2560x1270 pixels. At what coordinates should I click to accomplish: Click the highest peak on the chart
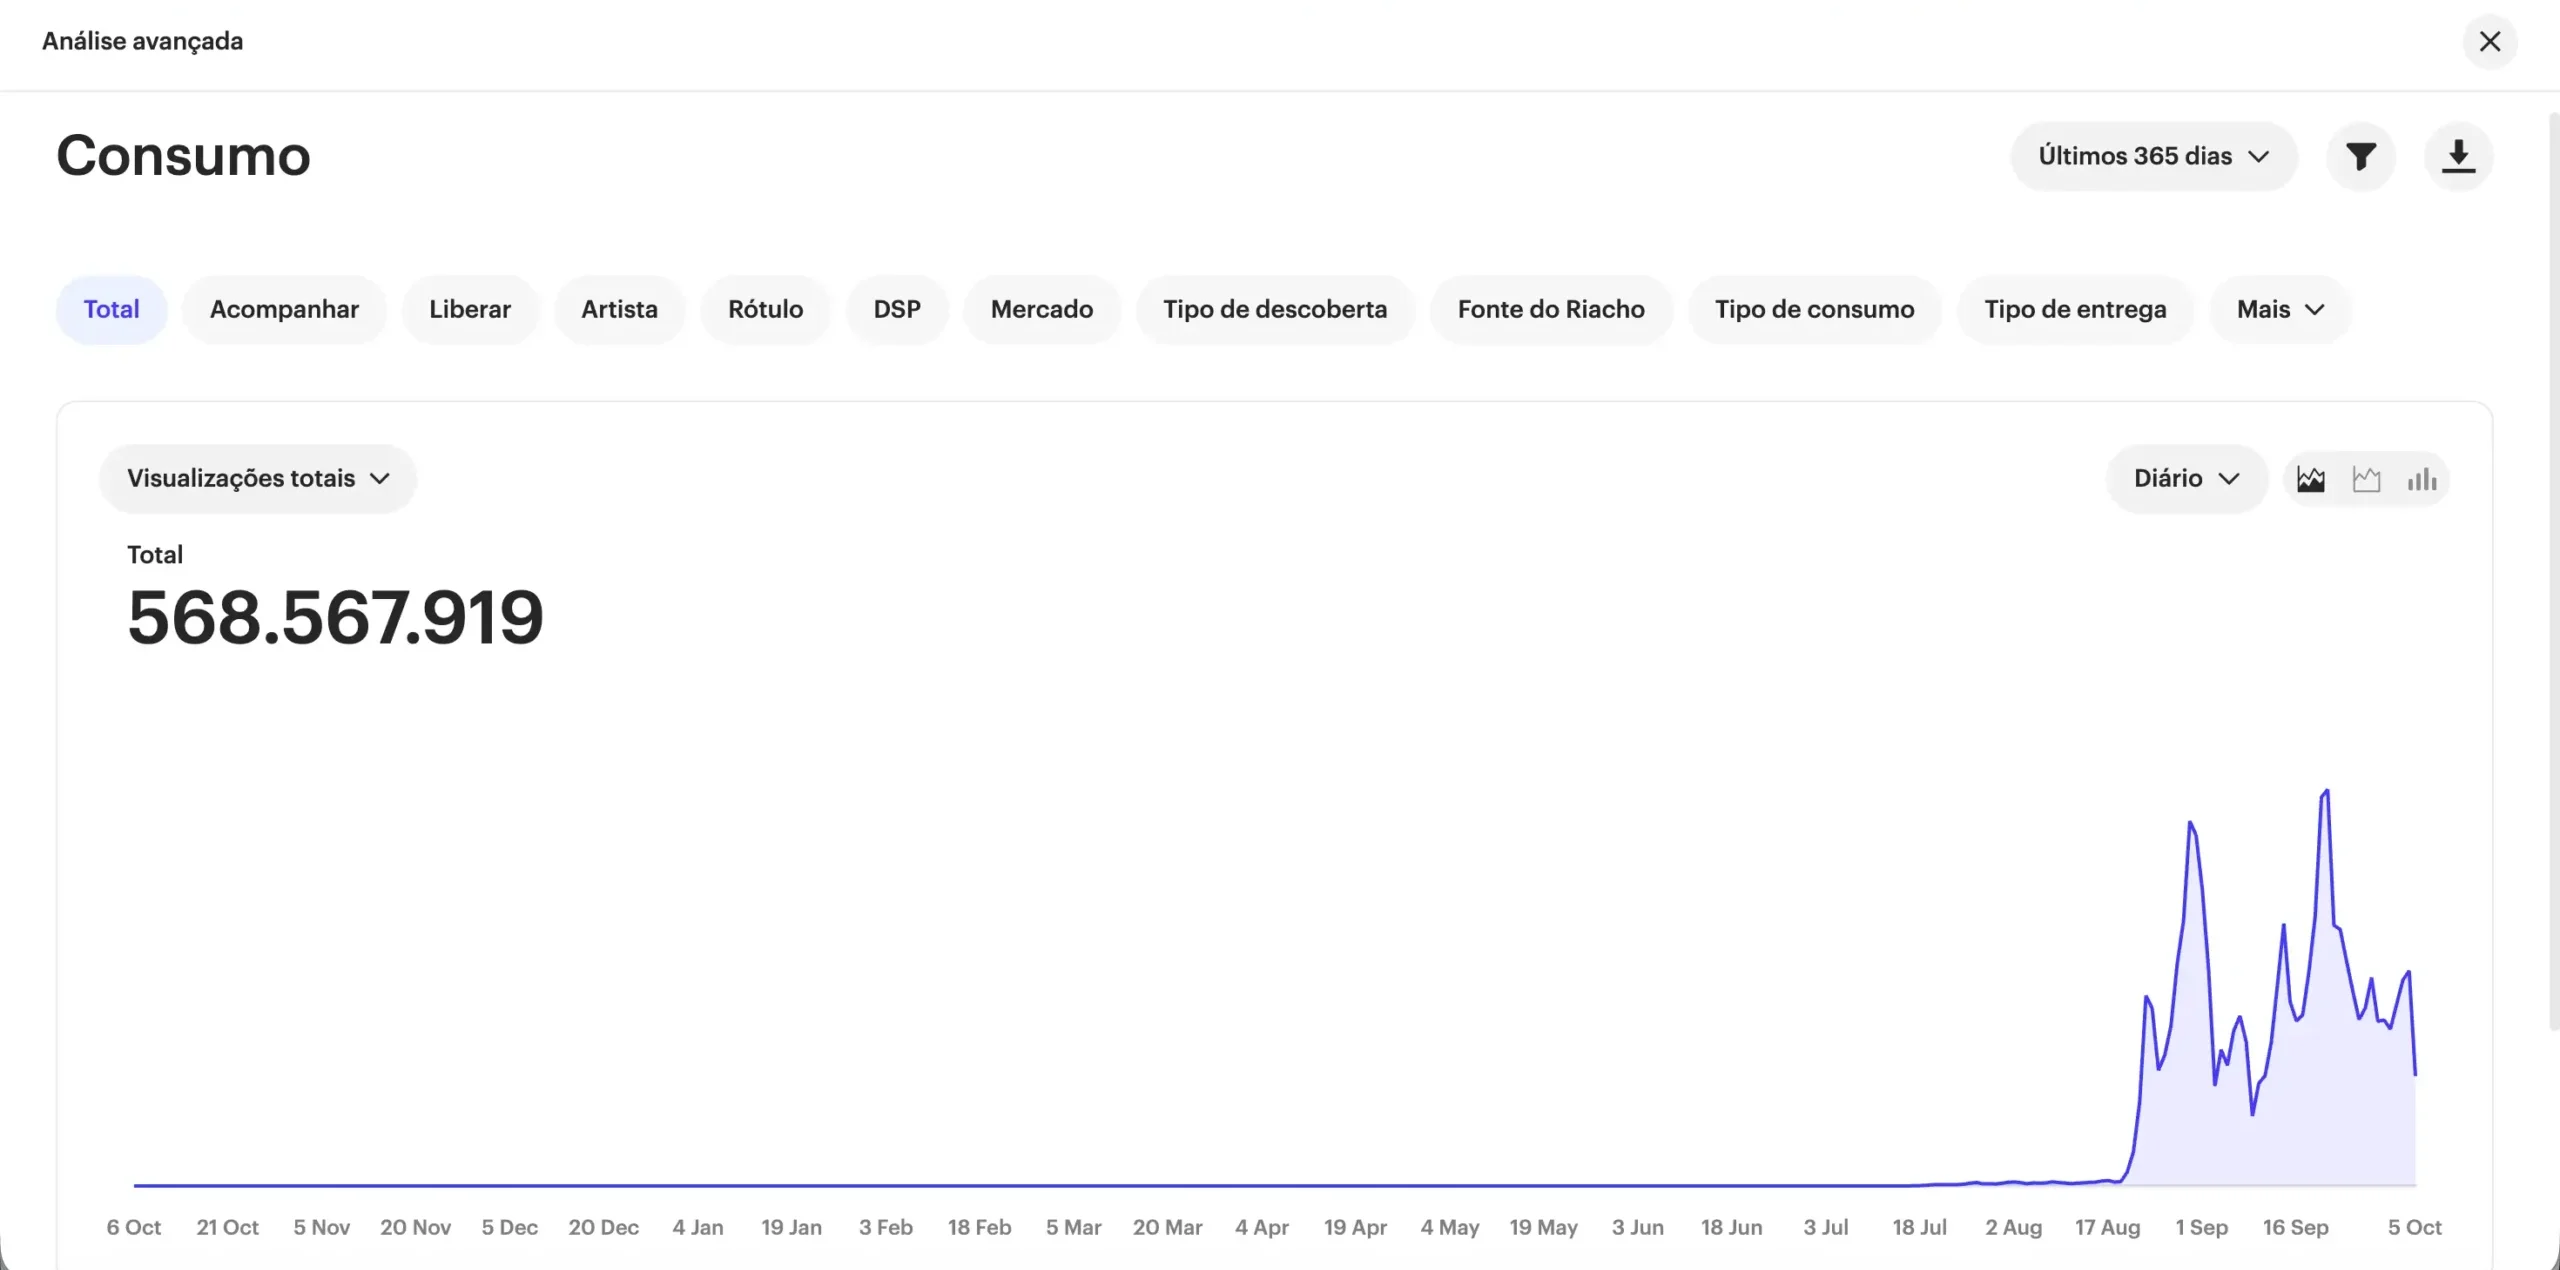2326,792
